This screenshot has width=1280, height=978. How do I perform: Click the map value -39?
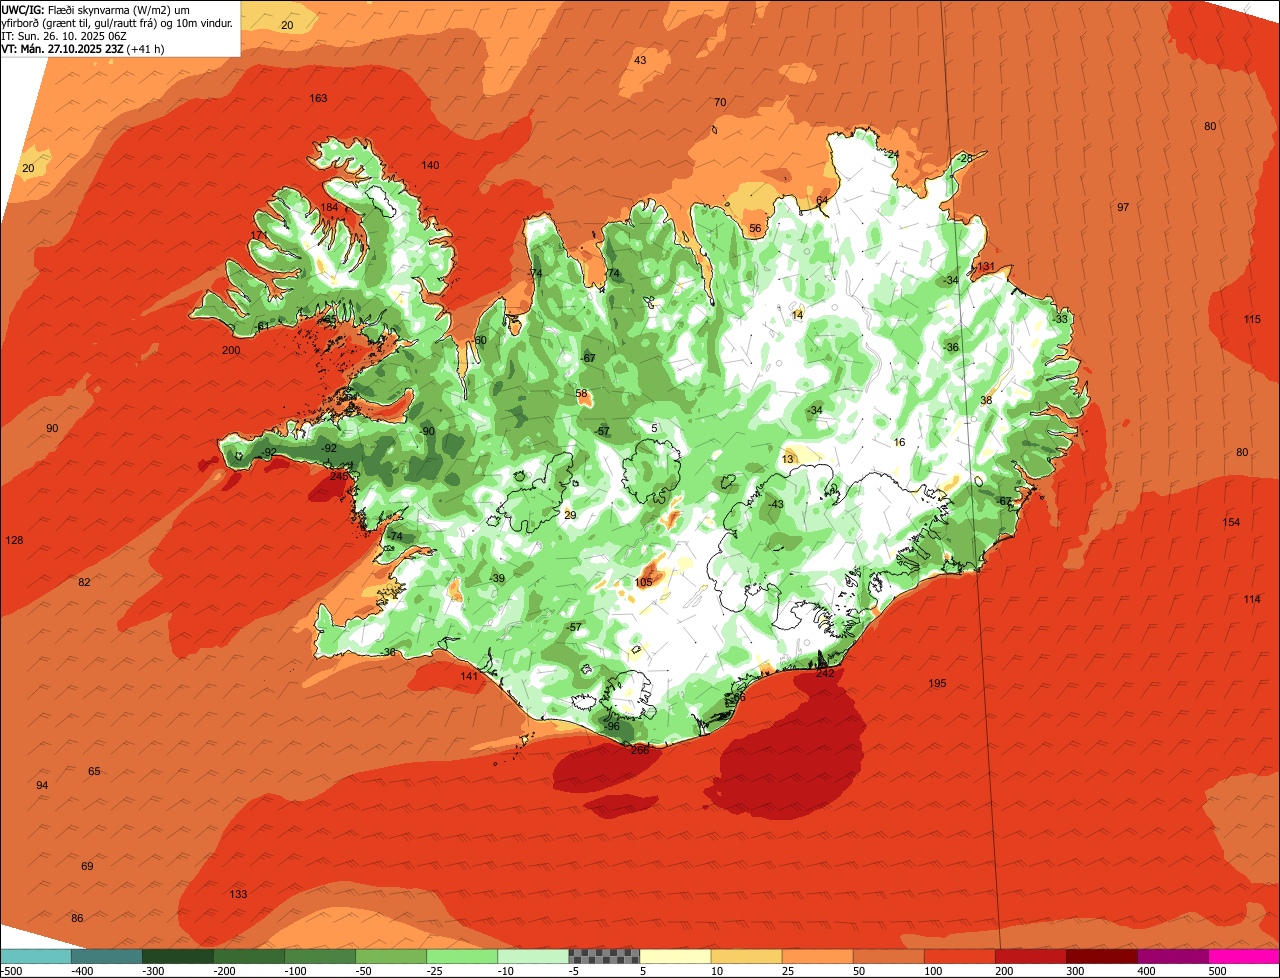point(497,578)
